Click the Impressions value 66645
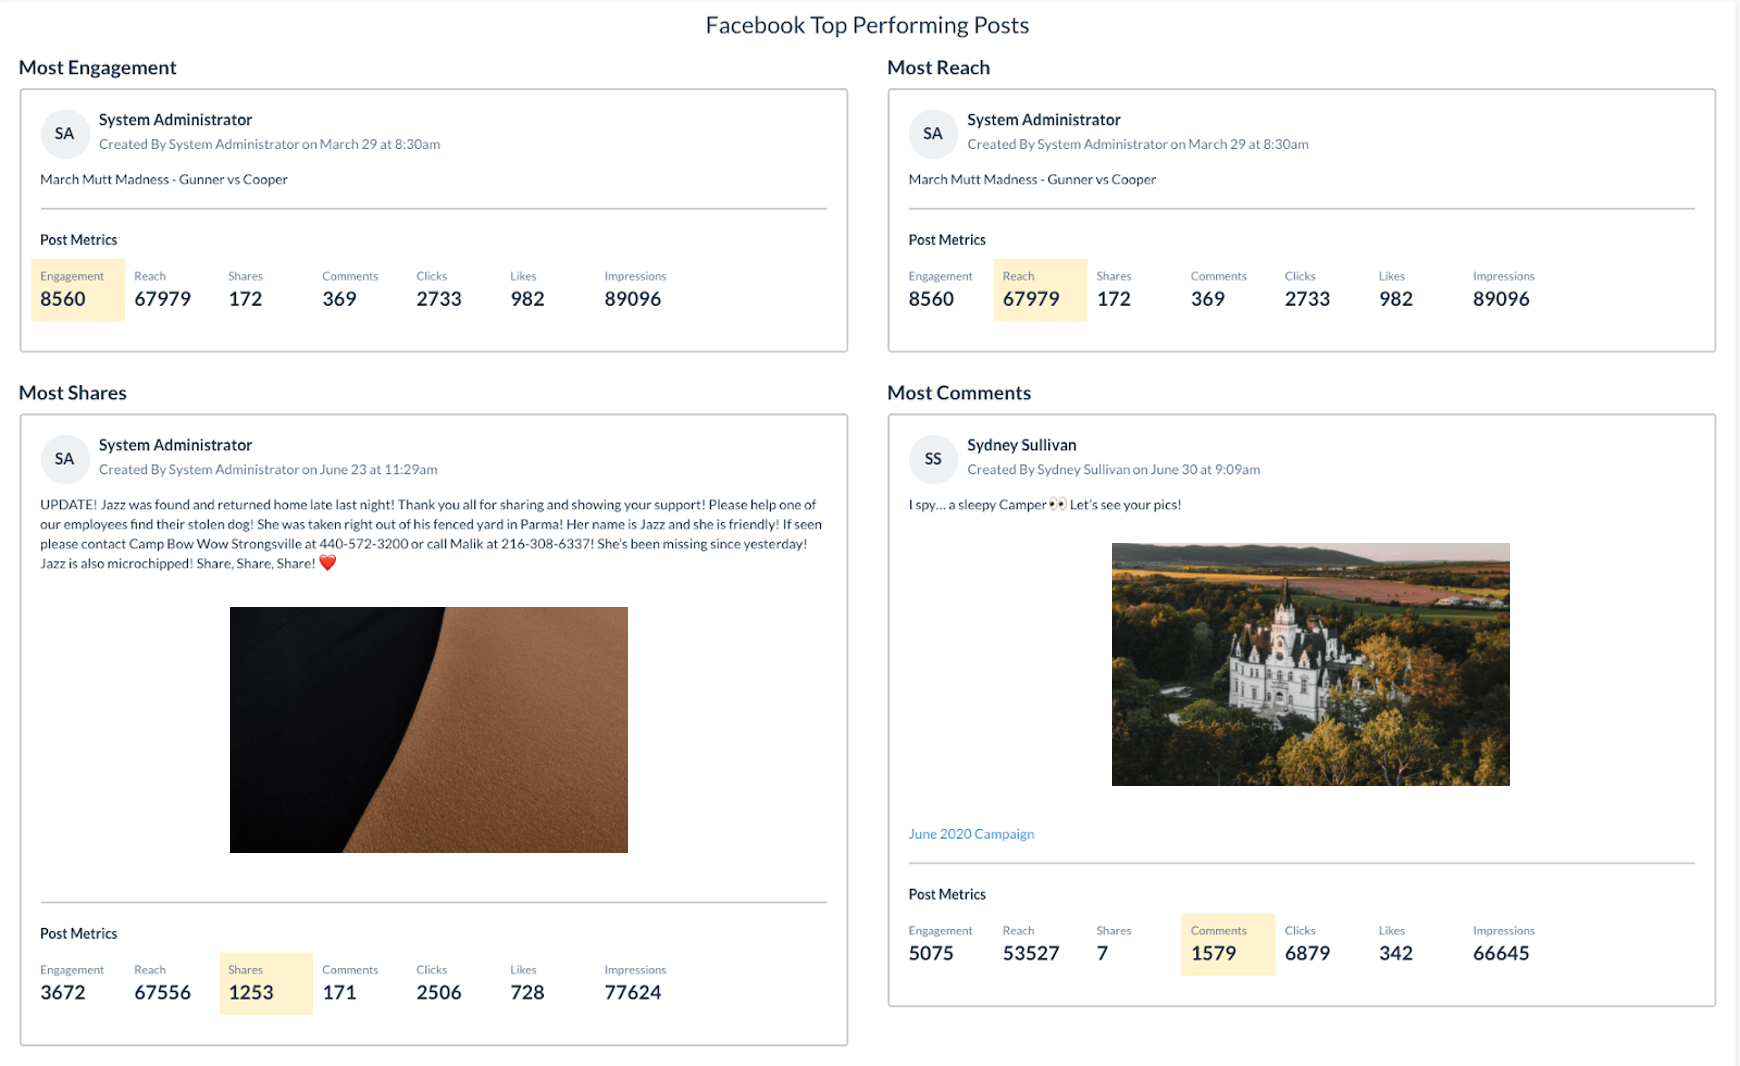1740x1066 pixels. [x=1500, y=953]
